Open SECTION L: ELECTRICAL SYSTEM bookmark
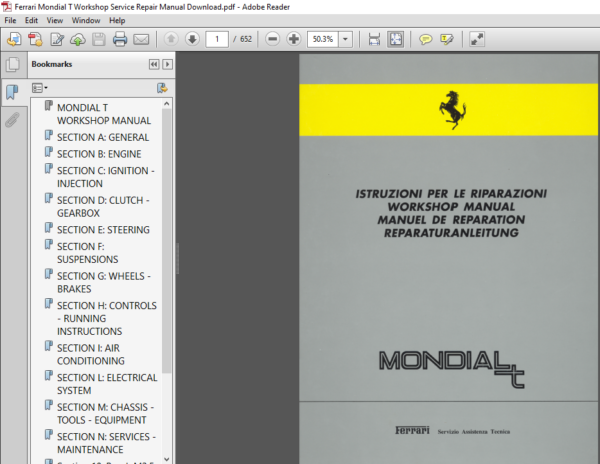Viewport: 600px width, 464px height. [107, 384]
